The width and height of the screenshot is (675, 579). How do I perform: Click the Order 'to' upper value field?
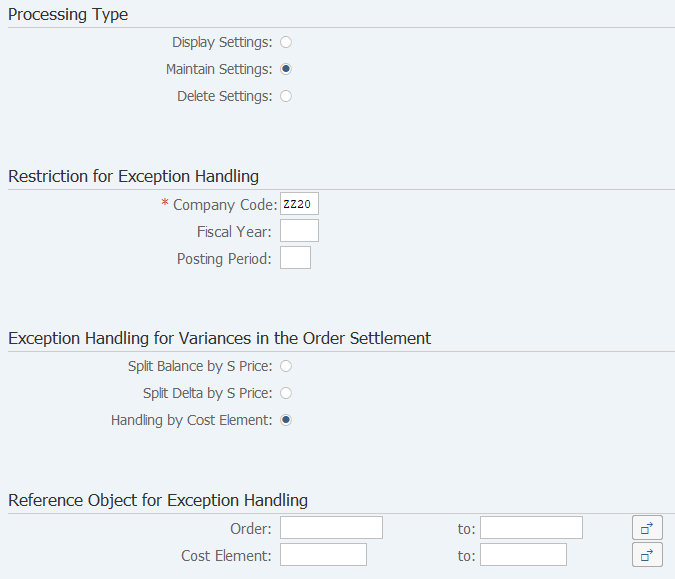click(531, 528)
